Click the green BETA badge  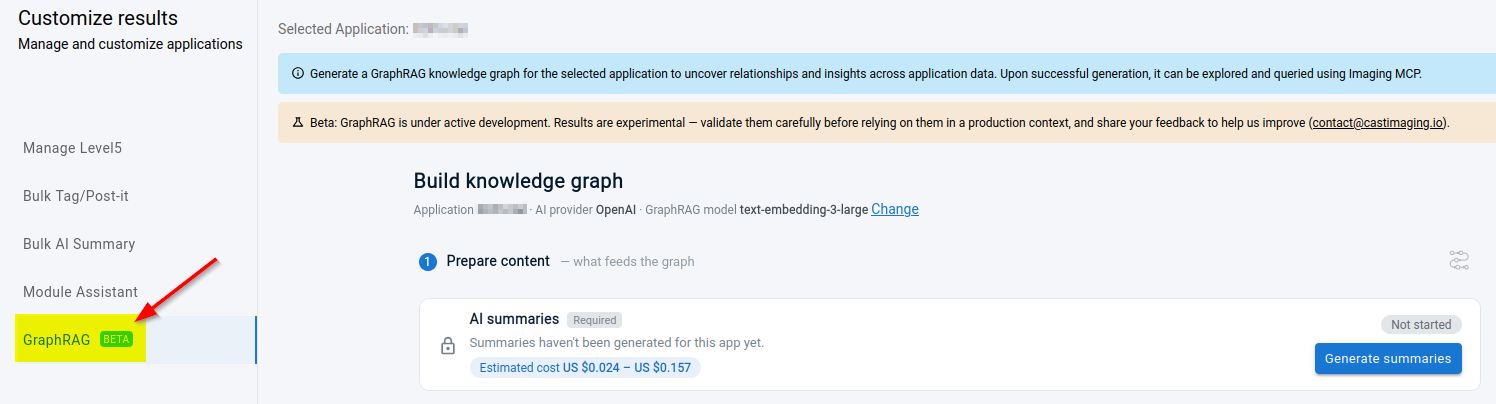(116, 340)
